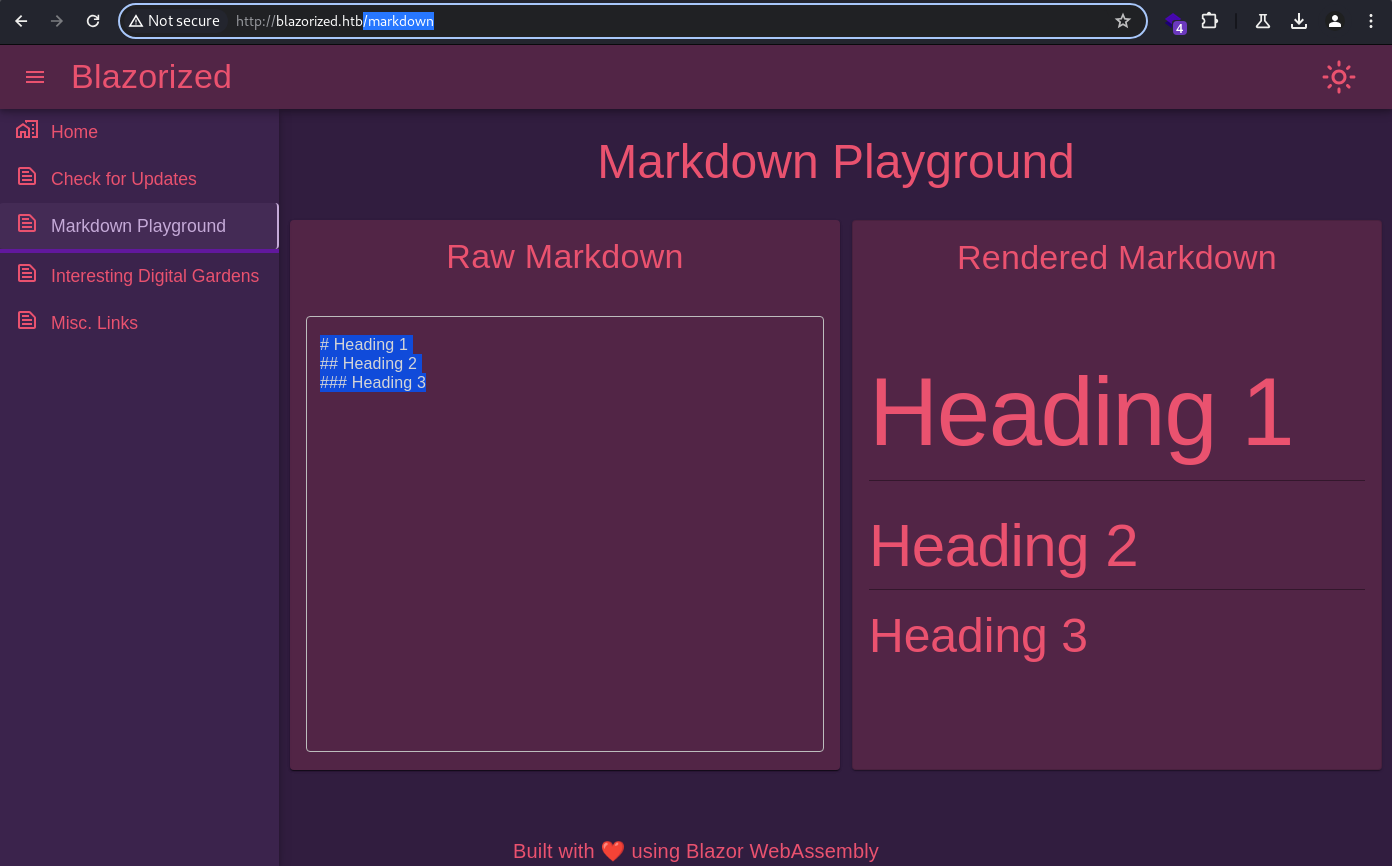Click the Misc. Links document icon
Image resolution: width=1392 pixels, height=866 pixels.
(x=27, y=320)
